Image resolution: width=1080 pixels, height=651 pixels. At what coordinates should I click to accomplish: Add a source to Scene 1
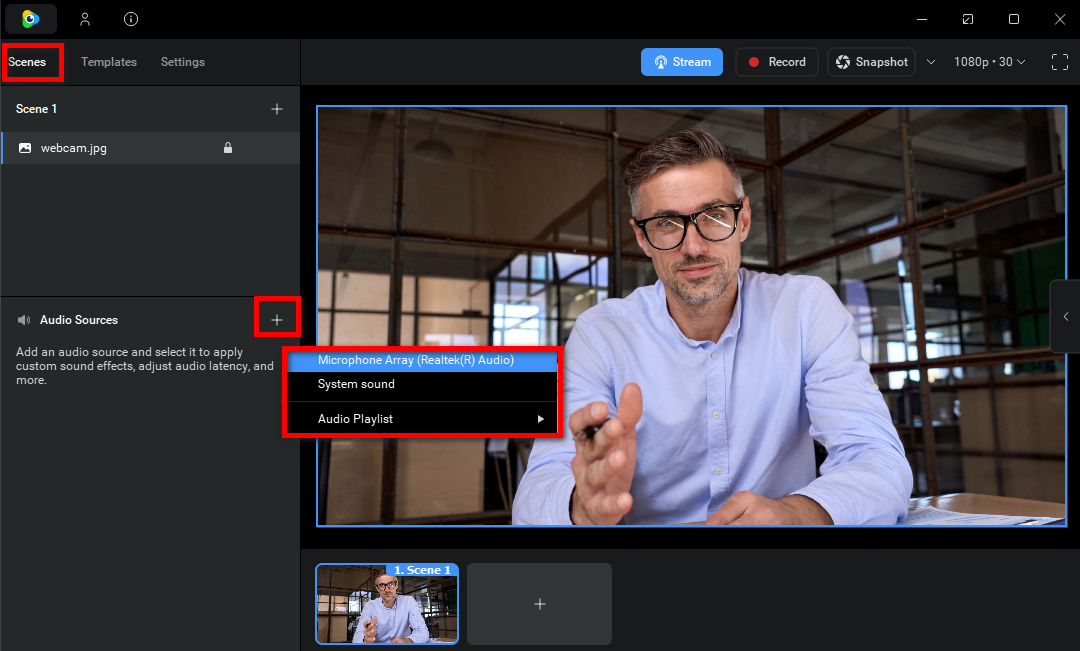tap(277, 109)
